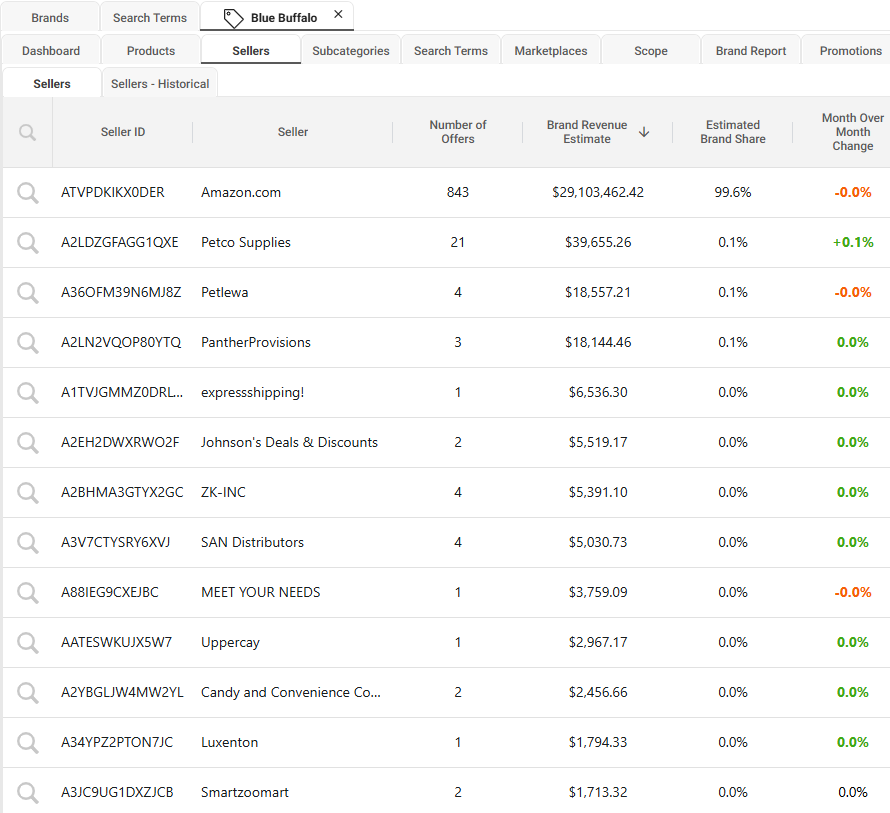Click the tag icon on Blue Buffalo tab

pyautogui.click(x=233, y=18)
